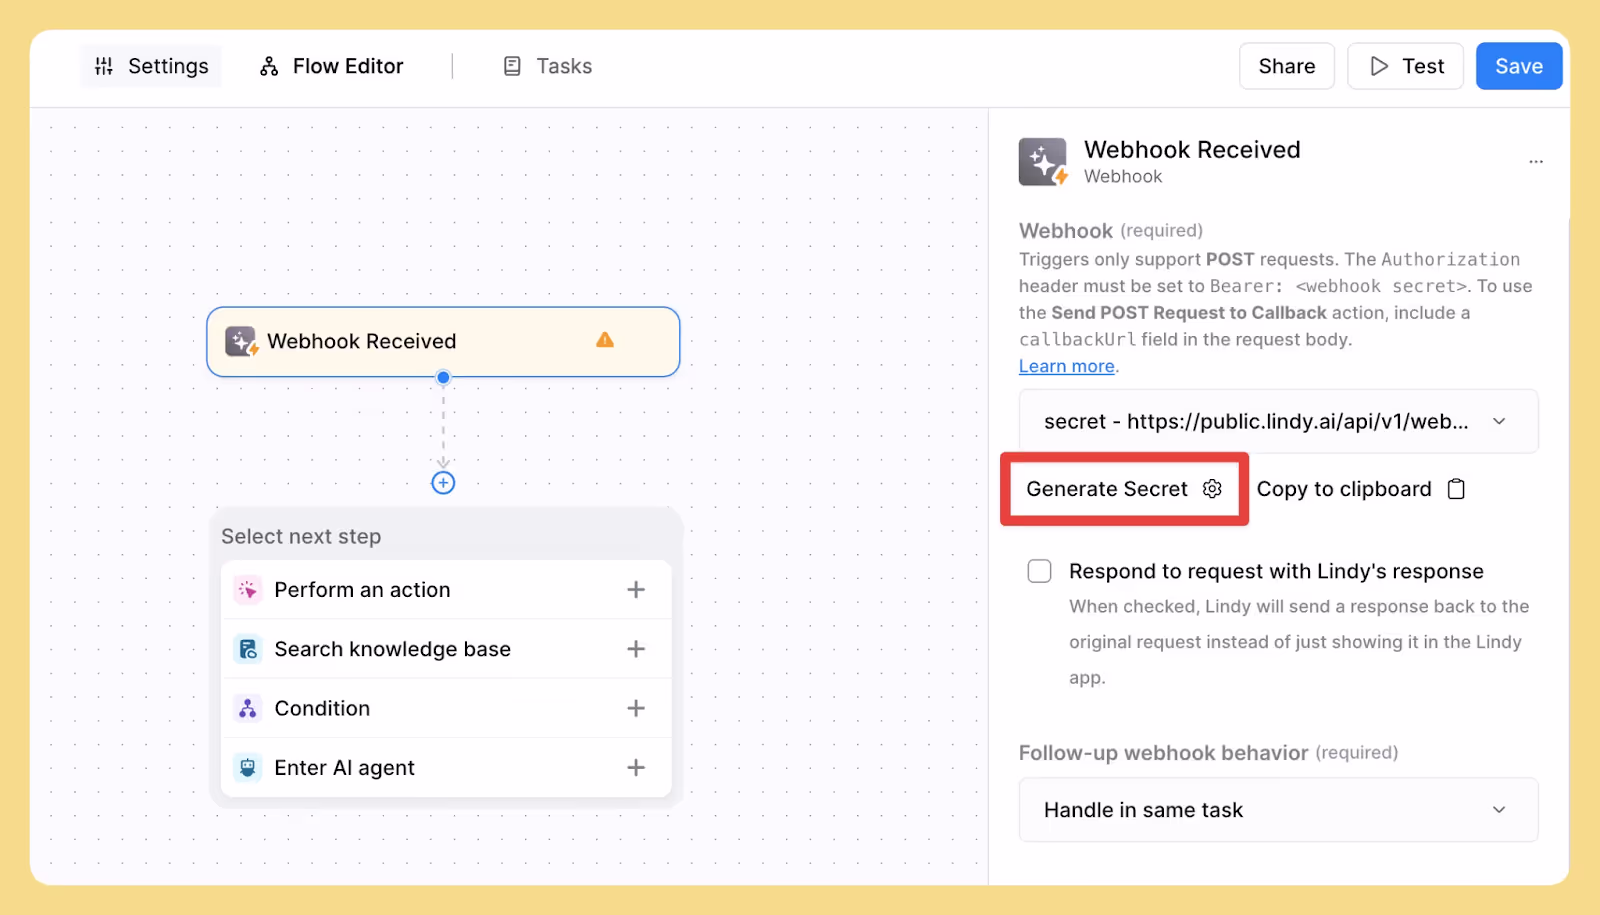Choose Perform an action
1600x915 pixels.
click(446, 590)
